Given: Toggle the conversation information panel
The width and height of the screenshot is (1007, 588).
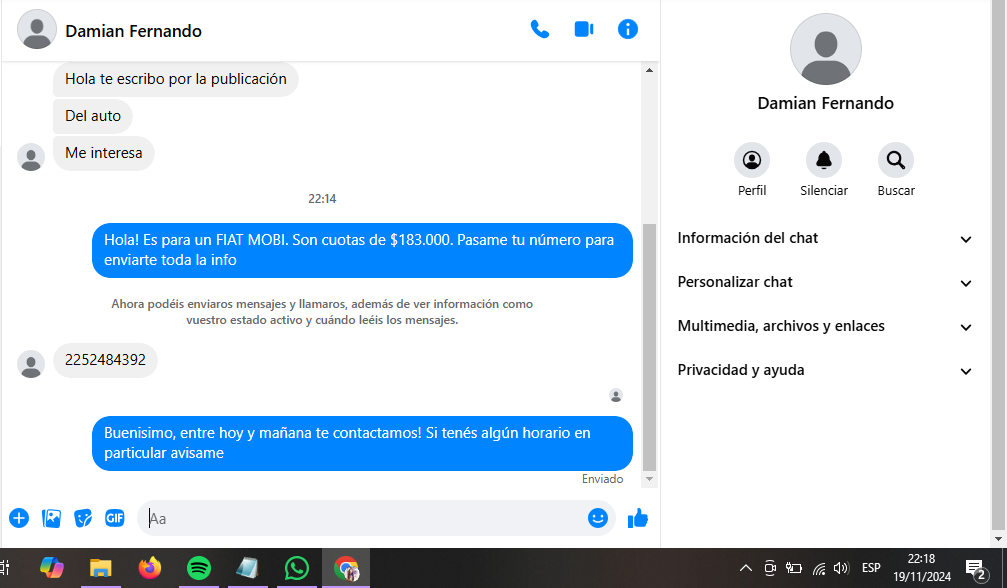Looking at the screenshot, I should pyautogui.click(x=628, y=30).
